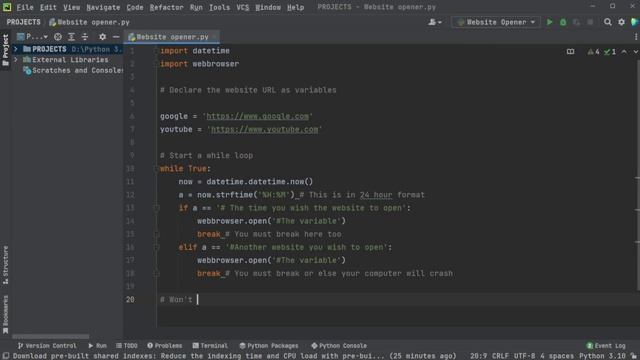Click the user account icon

(x=432, y=22)
